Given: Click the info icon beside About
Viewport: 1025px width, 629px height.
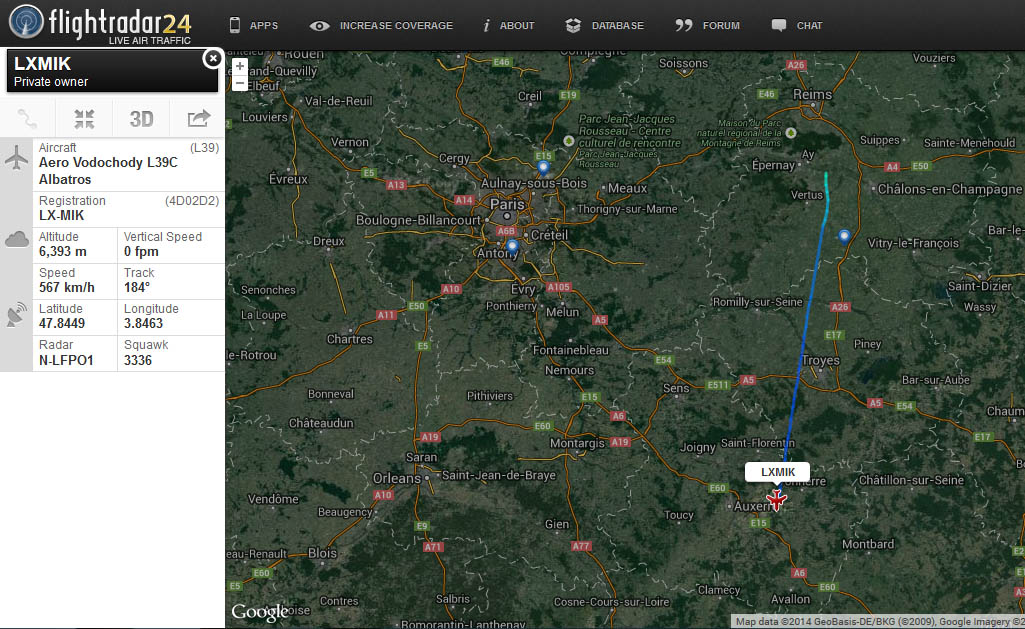Looking at the screenshot, I should [x=486, y=26].
